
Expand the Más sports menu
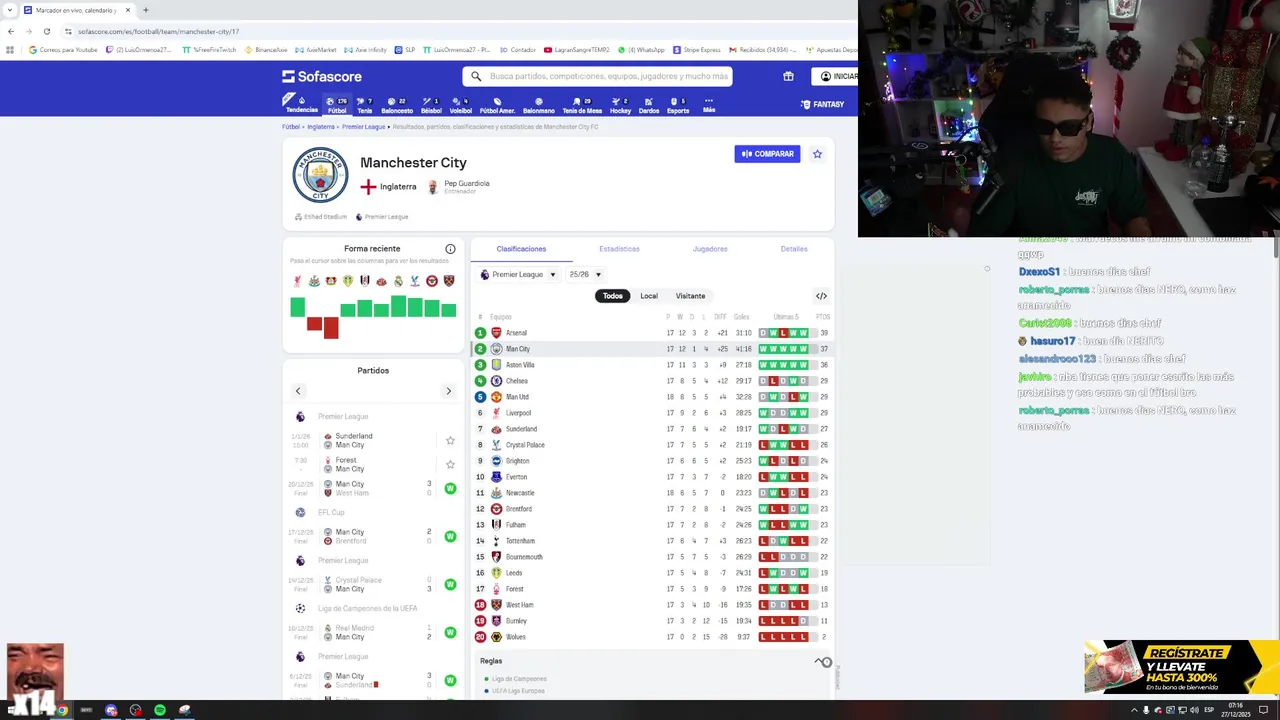click(x=709, y=105)
